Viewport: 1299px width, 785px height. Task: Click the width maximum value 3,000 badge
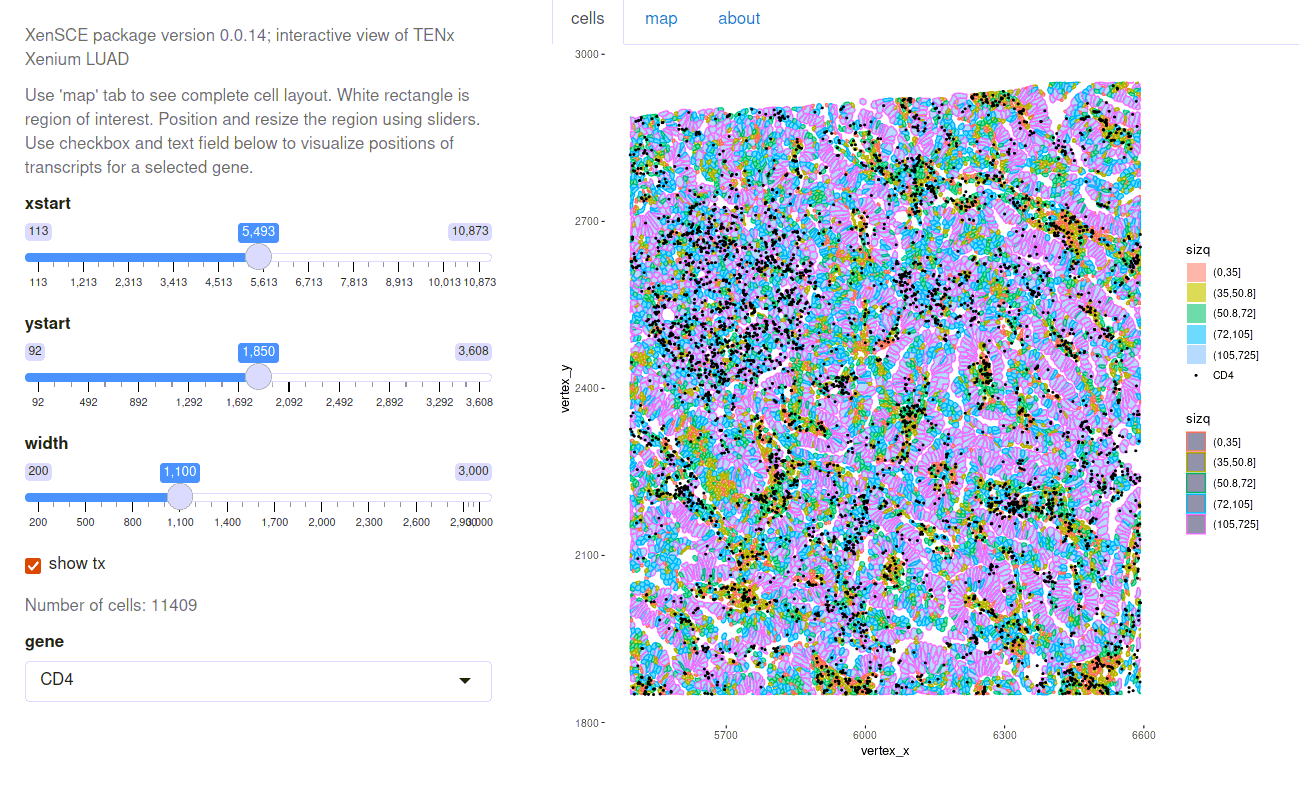point(473,471)
